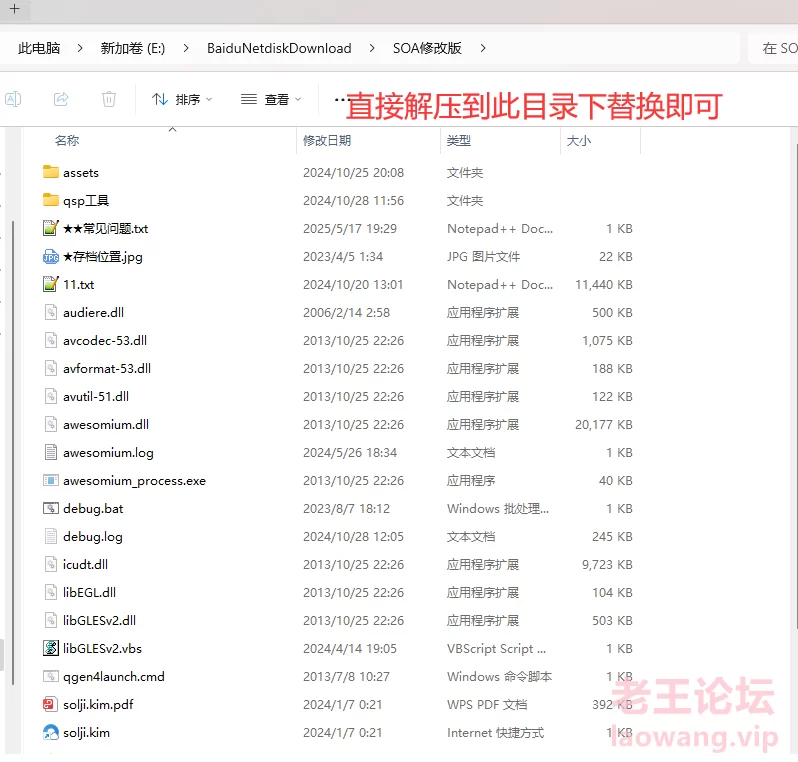Go to BaiduNetdiskDownload in the address bar
798x762 pixels.
coord(279,48)
